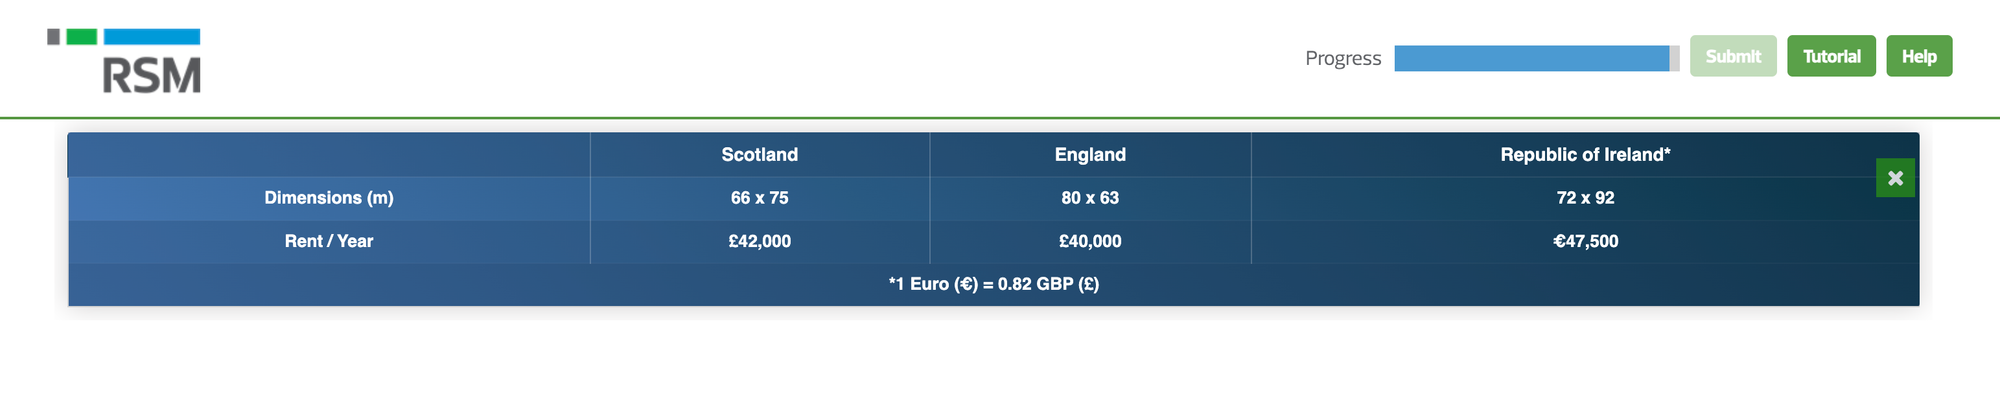Open the Tutorial
The width and height of the screenshot is (2000, 415).
tap(1831, 56)
